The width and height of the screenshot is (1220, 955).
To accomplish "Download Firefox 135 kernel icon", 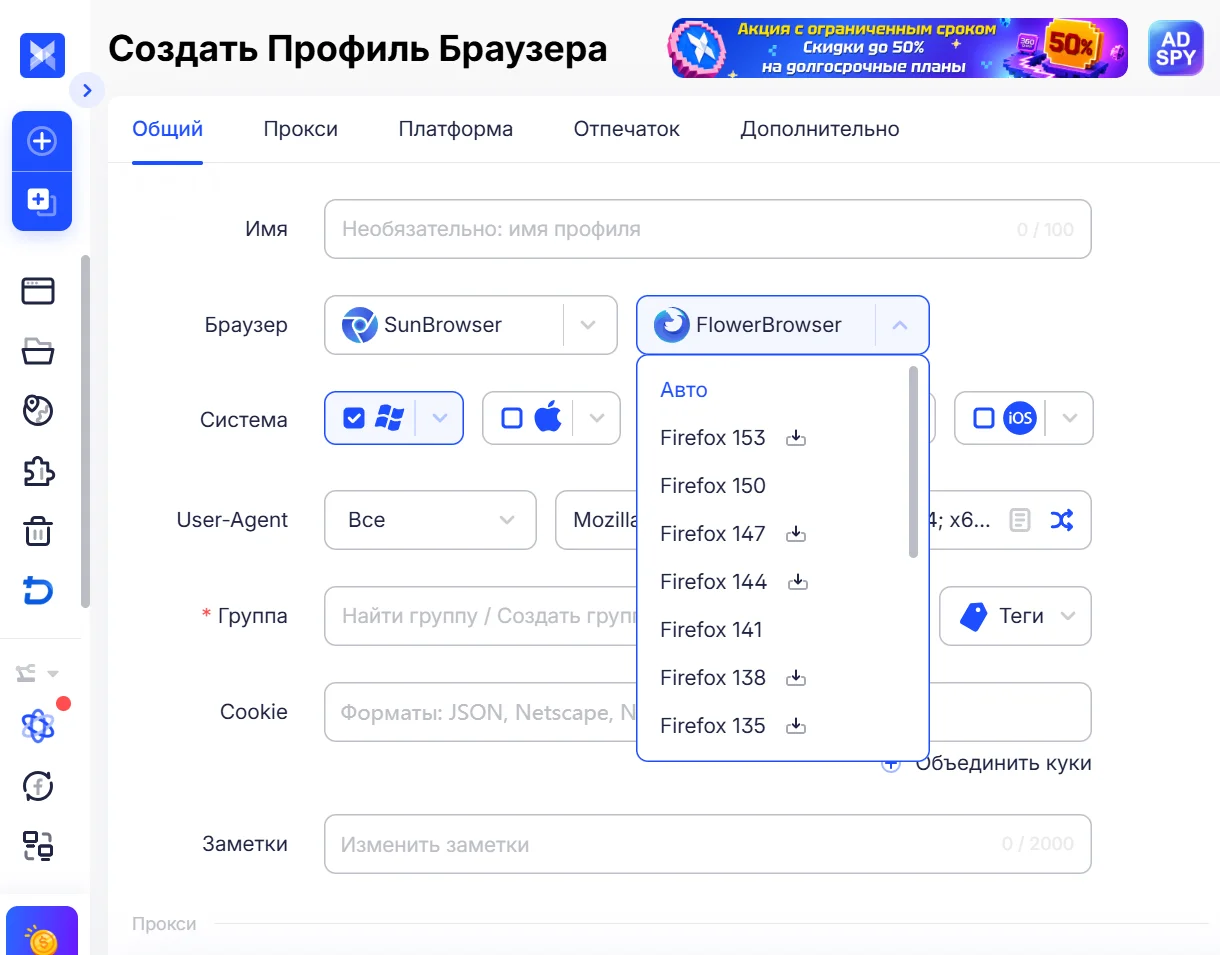I will (x=796, y=726).
